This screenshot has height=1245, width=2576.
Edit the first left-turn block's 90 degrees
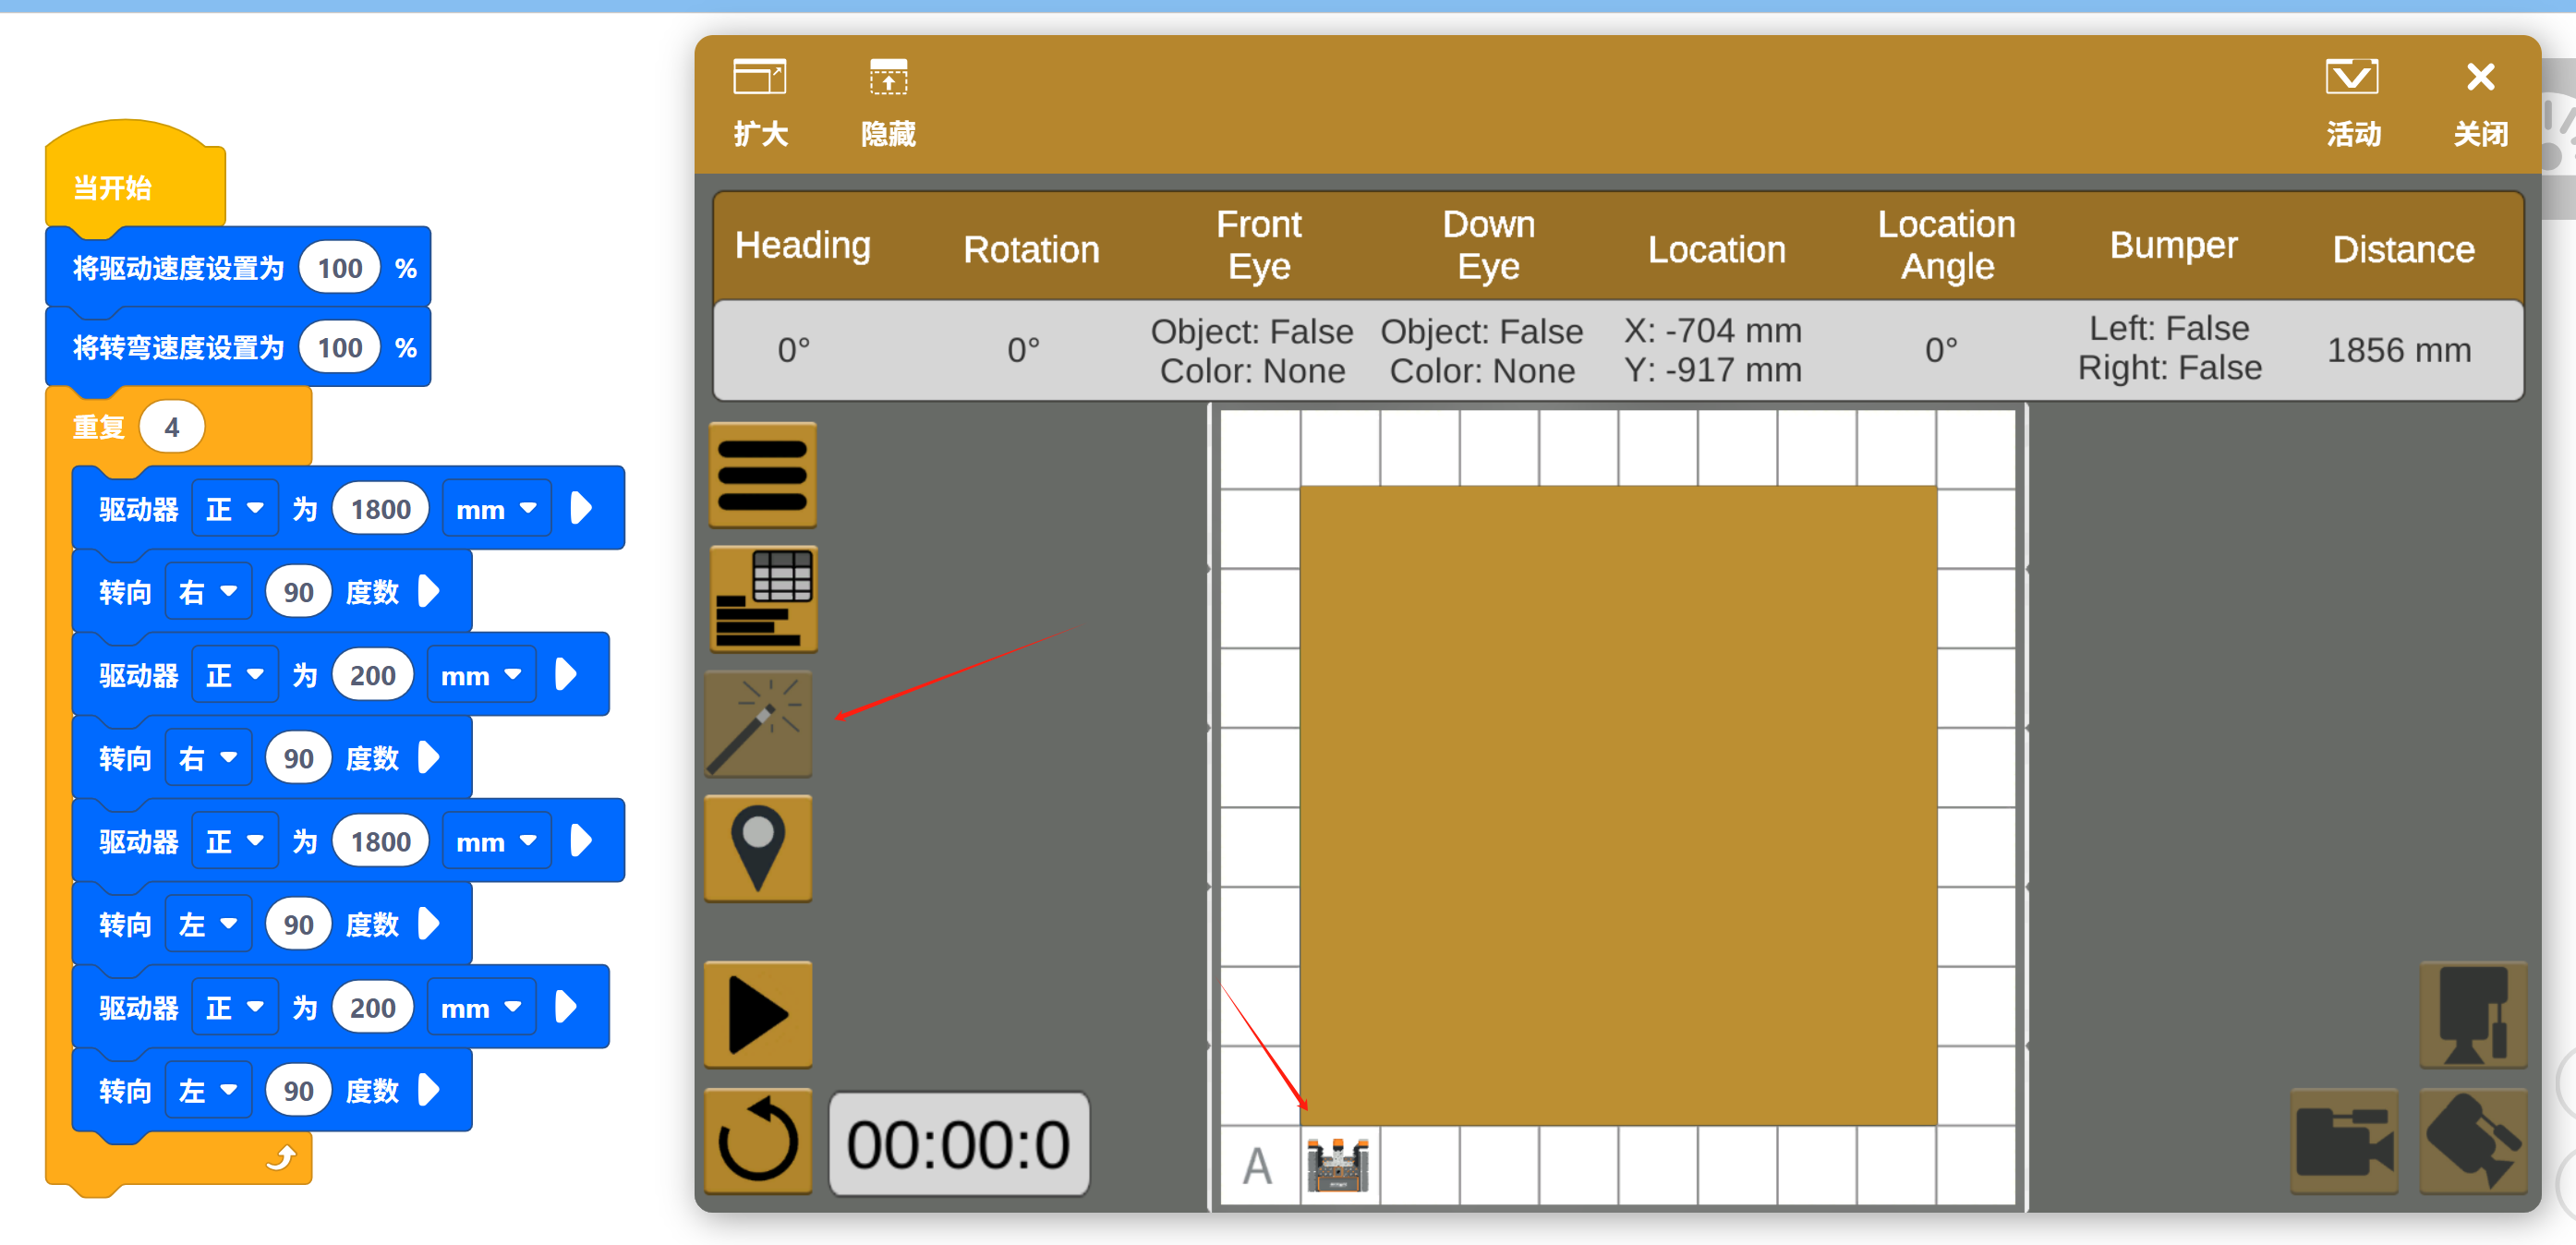pyautogui.click(x=298, y=924)
